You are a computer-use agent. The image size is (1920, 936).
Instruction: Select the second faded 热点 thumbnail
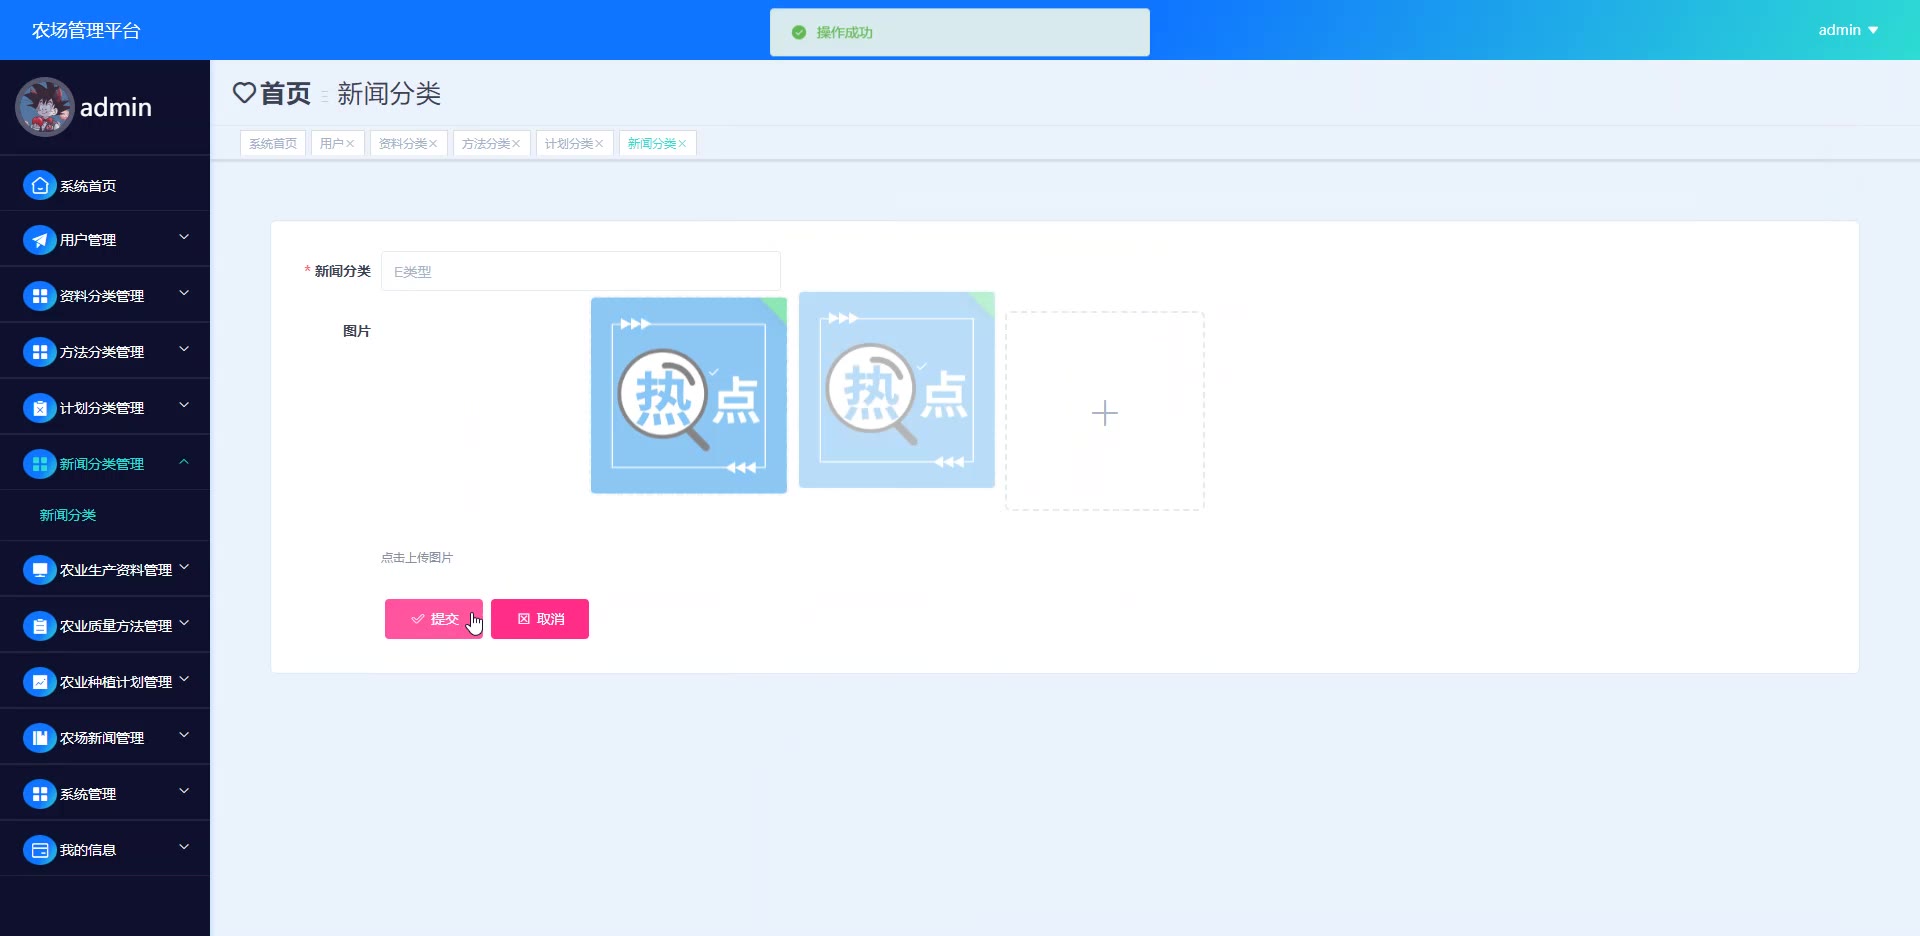(x=897, y=390)
